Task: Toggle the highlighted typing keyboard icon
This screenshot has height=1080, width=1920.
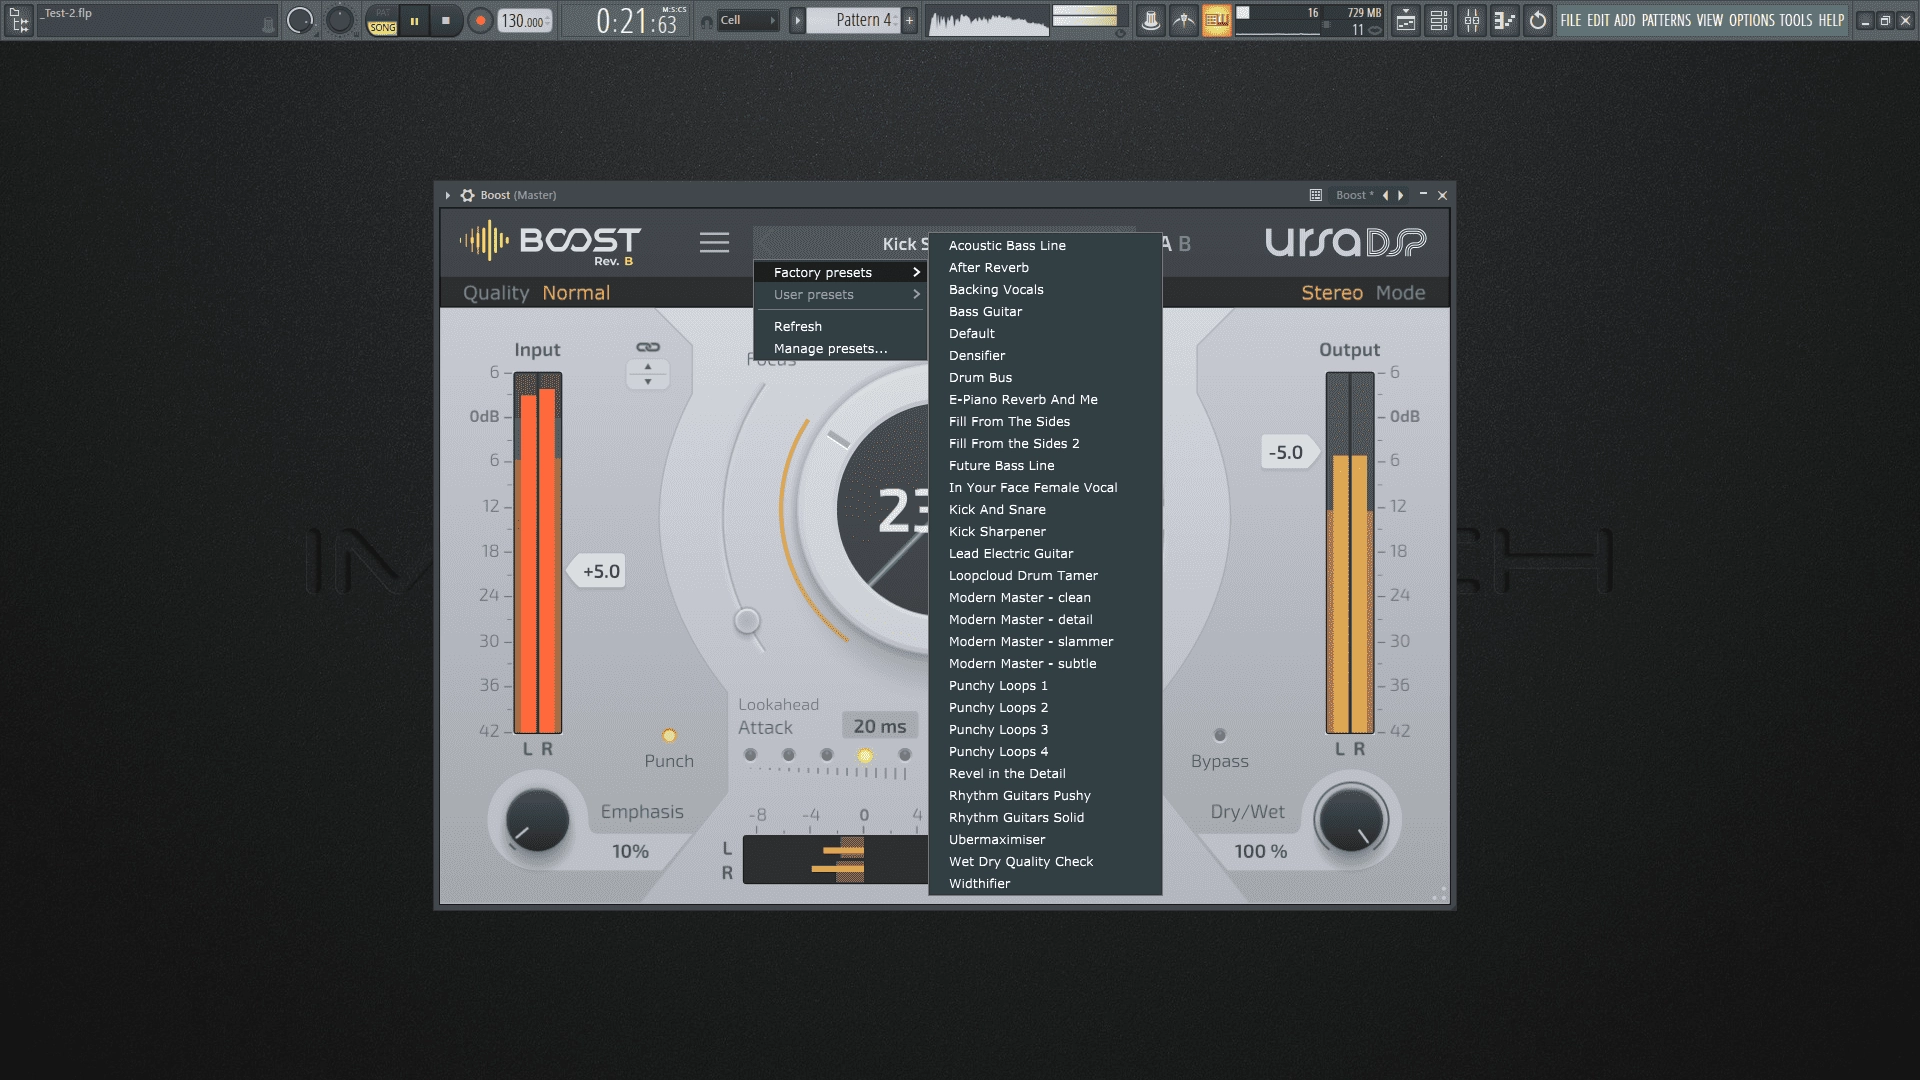Action: pos(1217,20)
